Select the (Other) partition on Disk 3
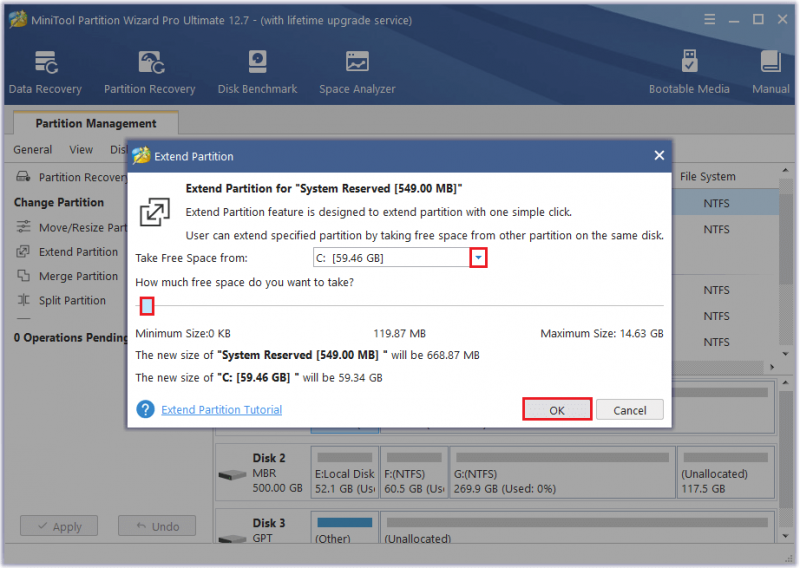 click(345, 528)
